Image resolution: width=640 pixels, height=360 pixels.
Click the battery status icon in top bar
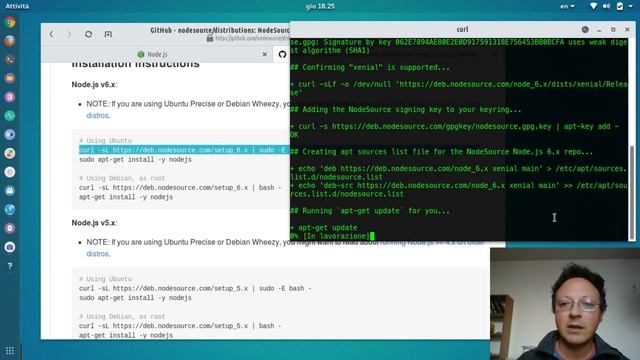pos(620,6)
